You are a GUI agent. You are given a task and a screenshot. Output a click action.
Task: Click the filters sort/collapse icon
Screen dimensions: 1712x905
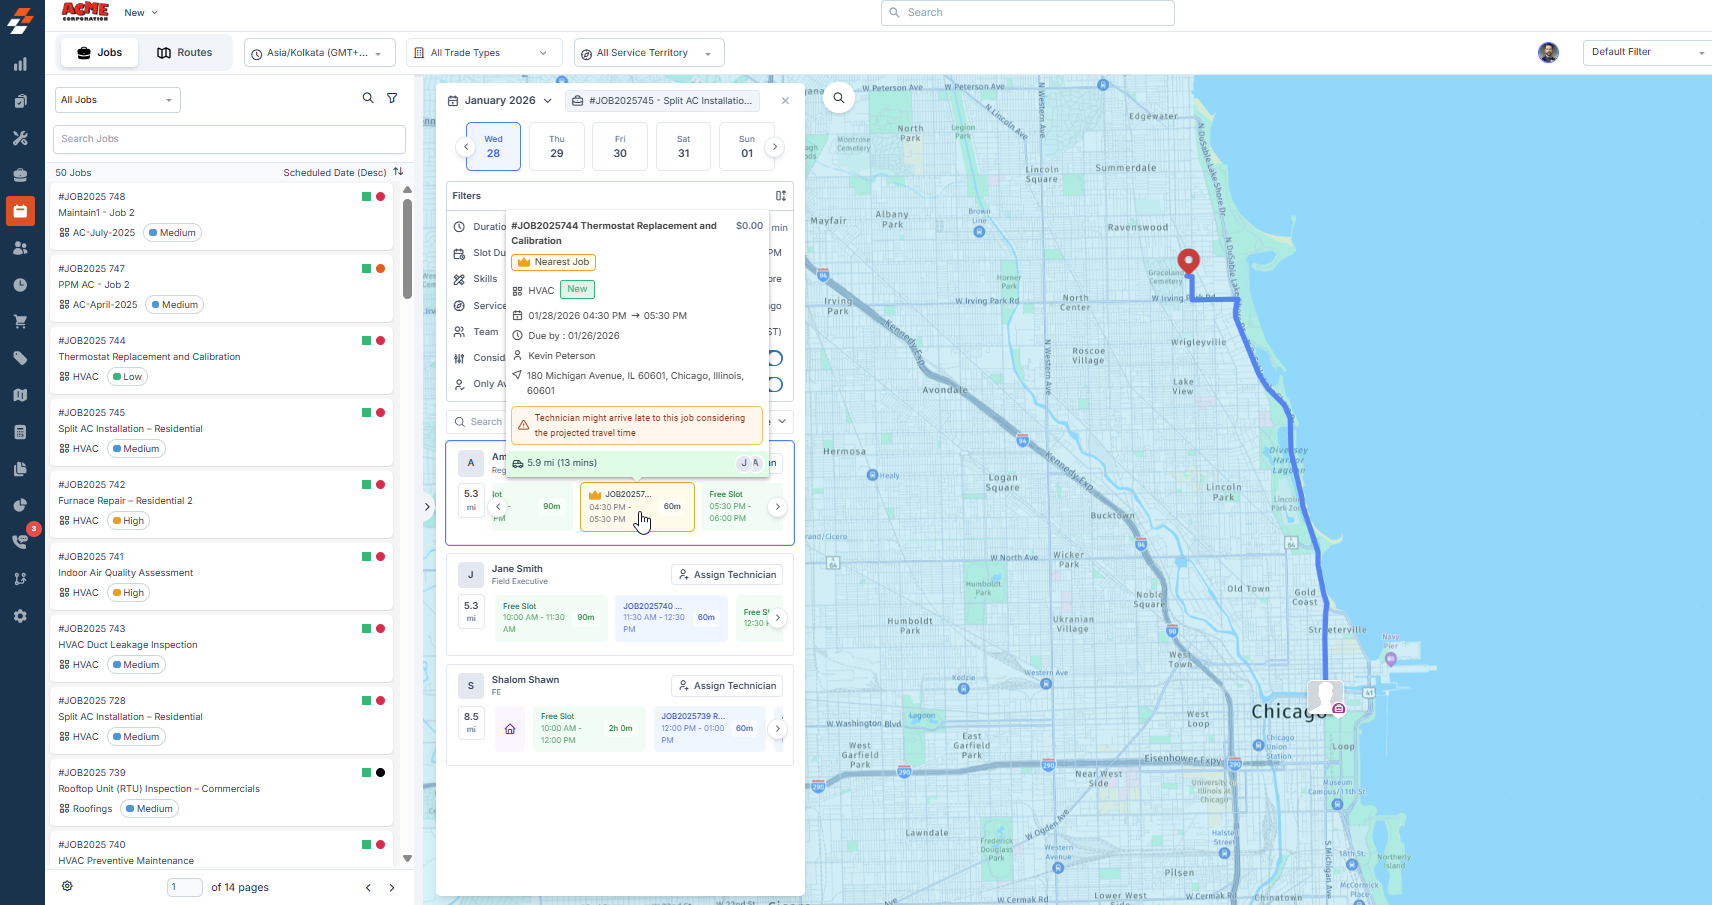[781, 196]
